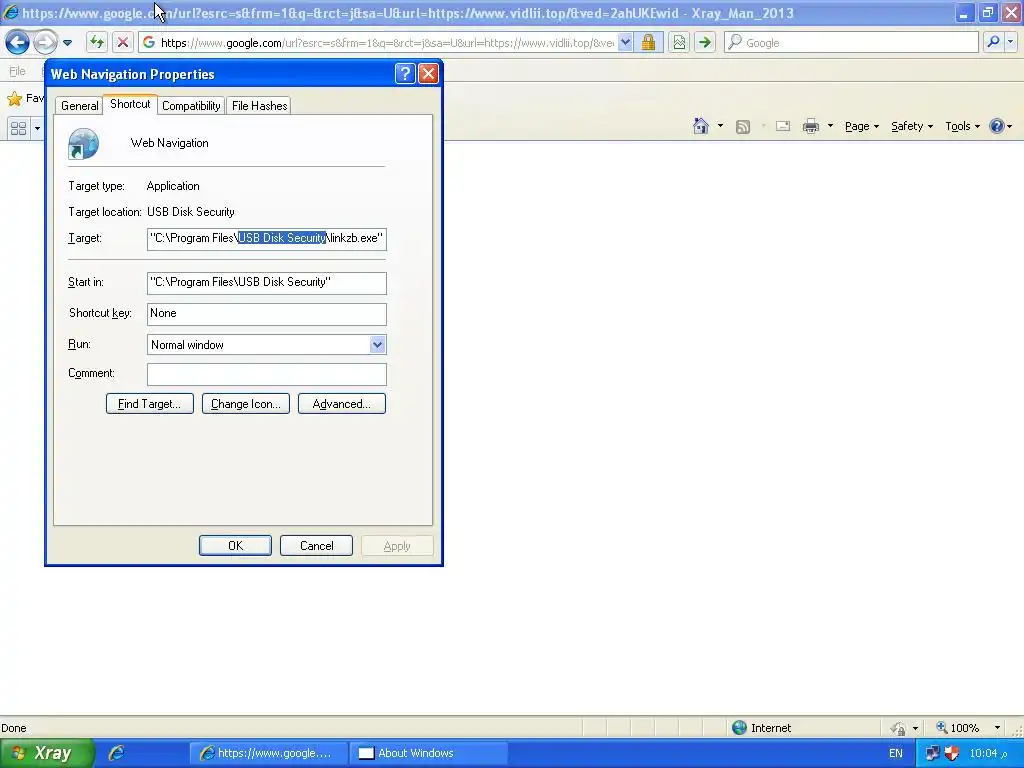The image size is (1024, 768).
Task: Click the Internet zone globe icon
Action: coord(739,728)
